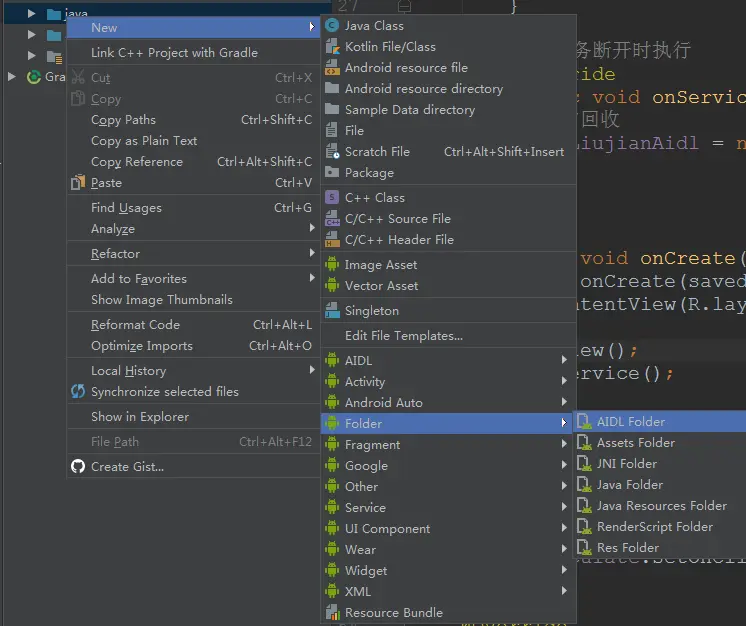Click the Java Folder icon
Image resolution: width=746 pixels, height=626 pixels.
[585, 484]
